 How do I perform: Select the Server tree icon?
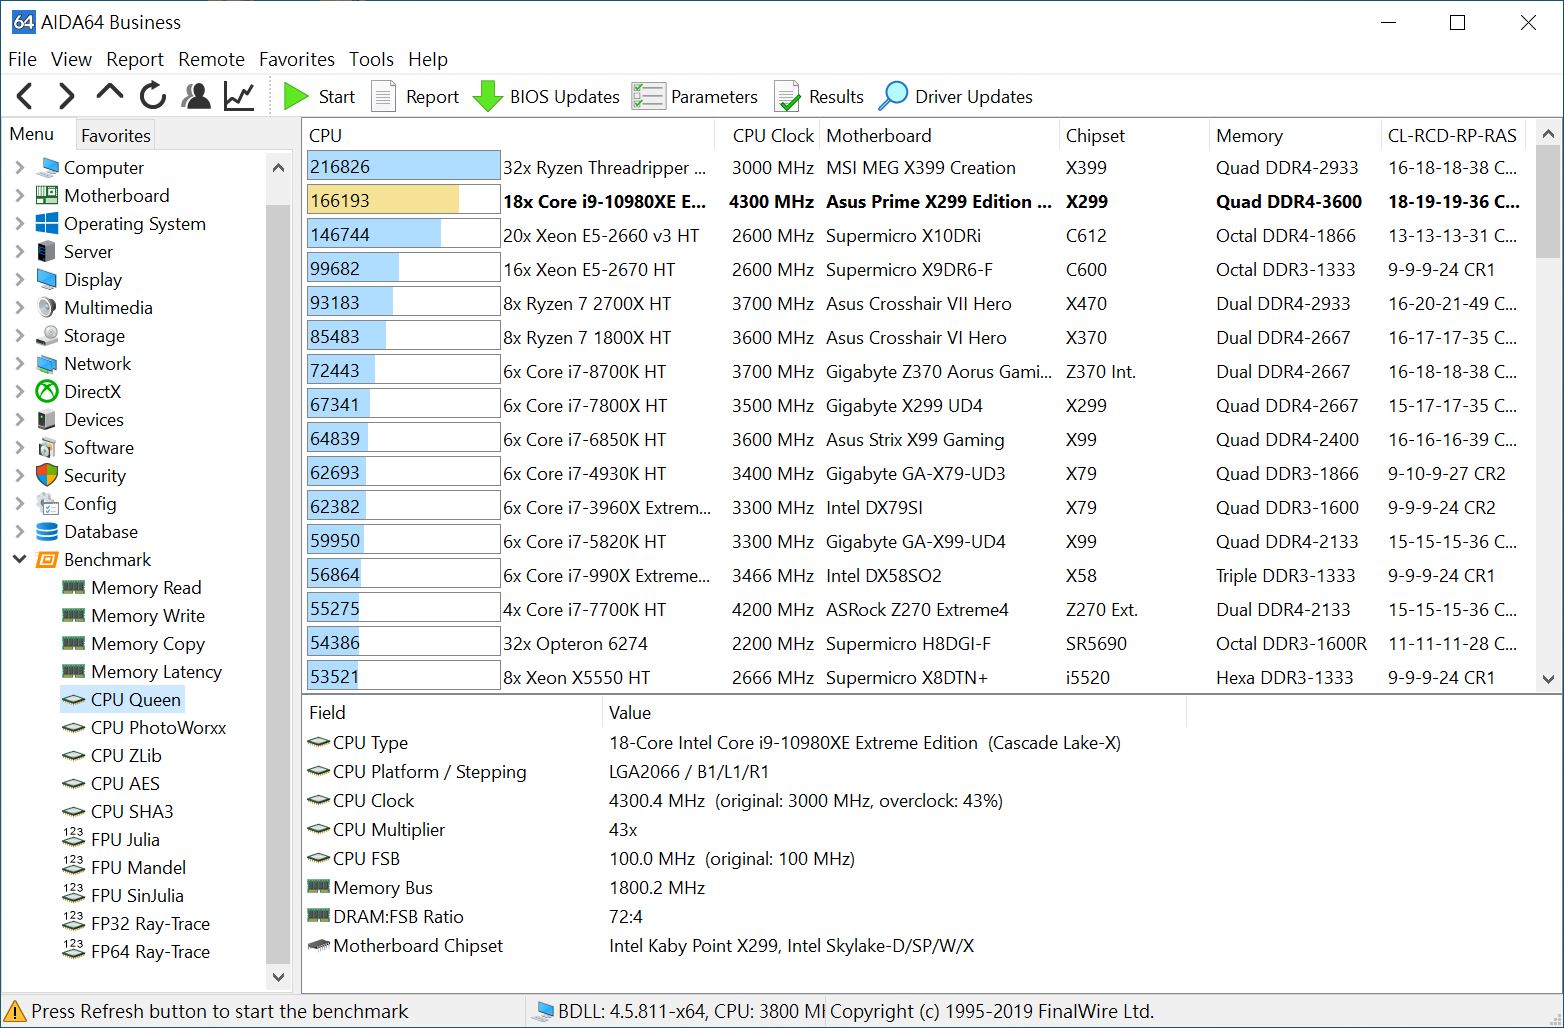point(47,251)
